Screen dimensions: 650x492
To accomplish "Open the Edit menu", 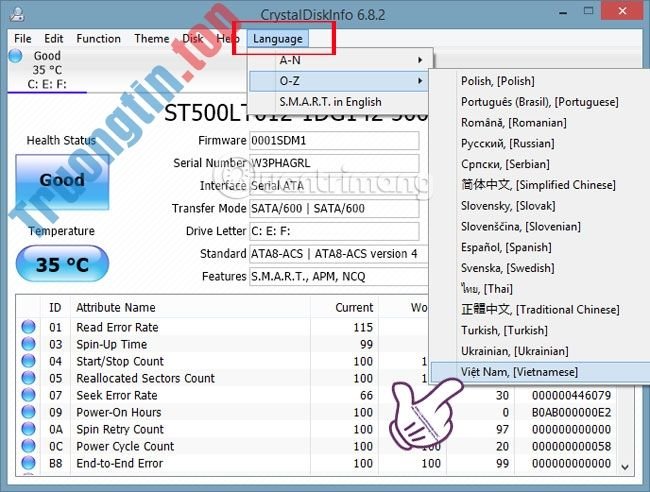I will coord(53,39).
